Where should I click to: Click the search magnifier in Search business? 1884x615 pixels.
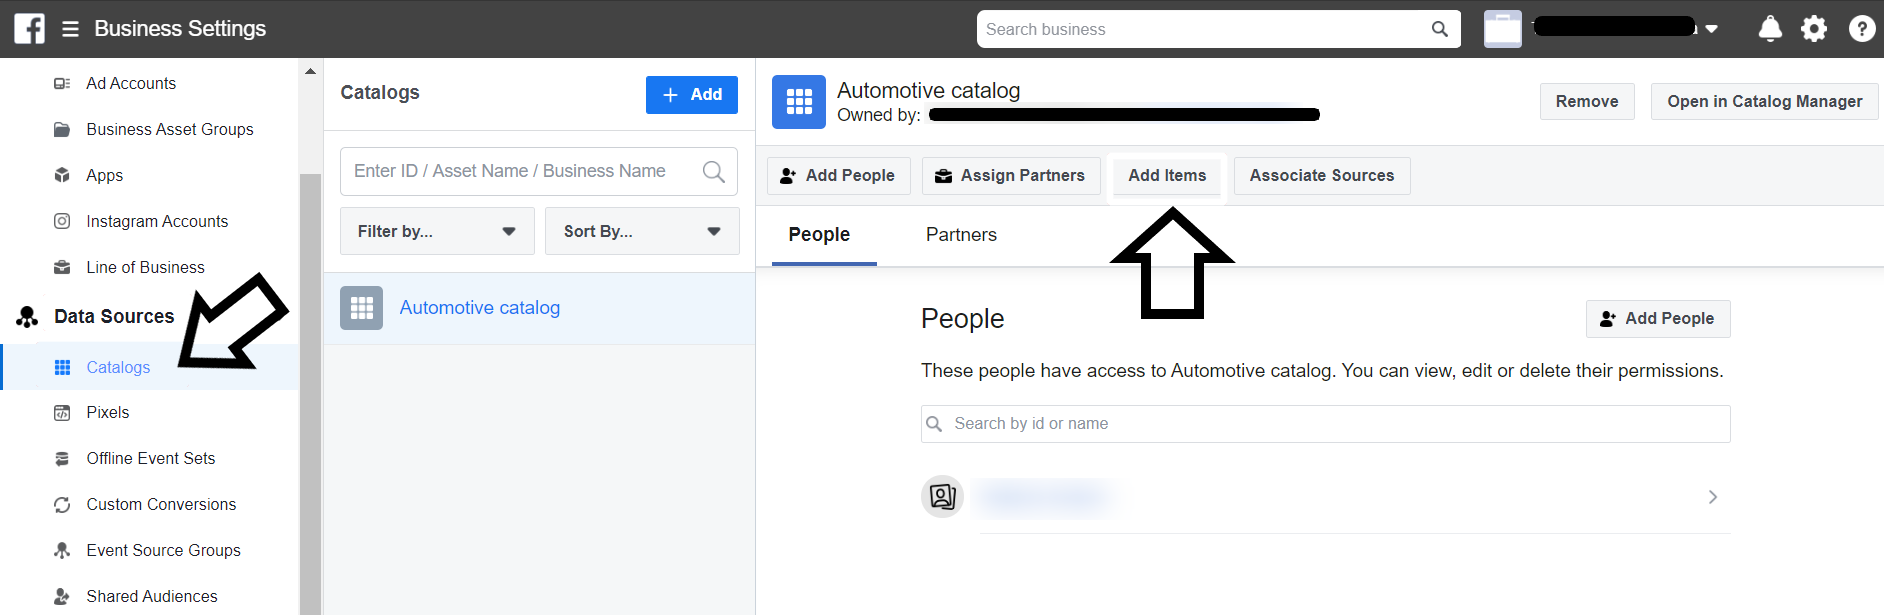pos(1439,29)
